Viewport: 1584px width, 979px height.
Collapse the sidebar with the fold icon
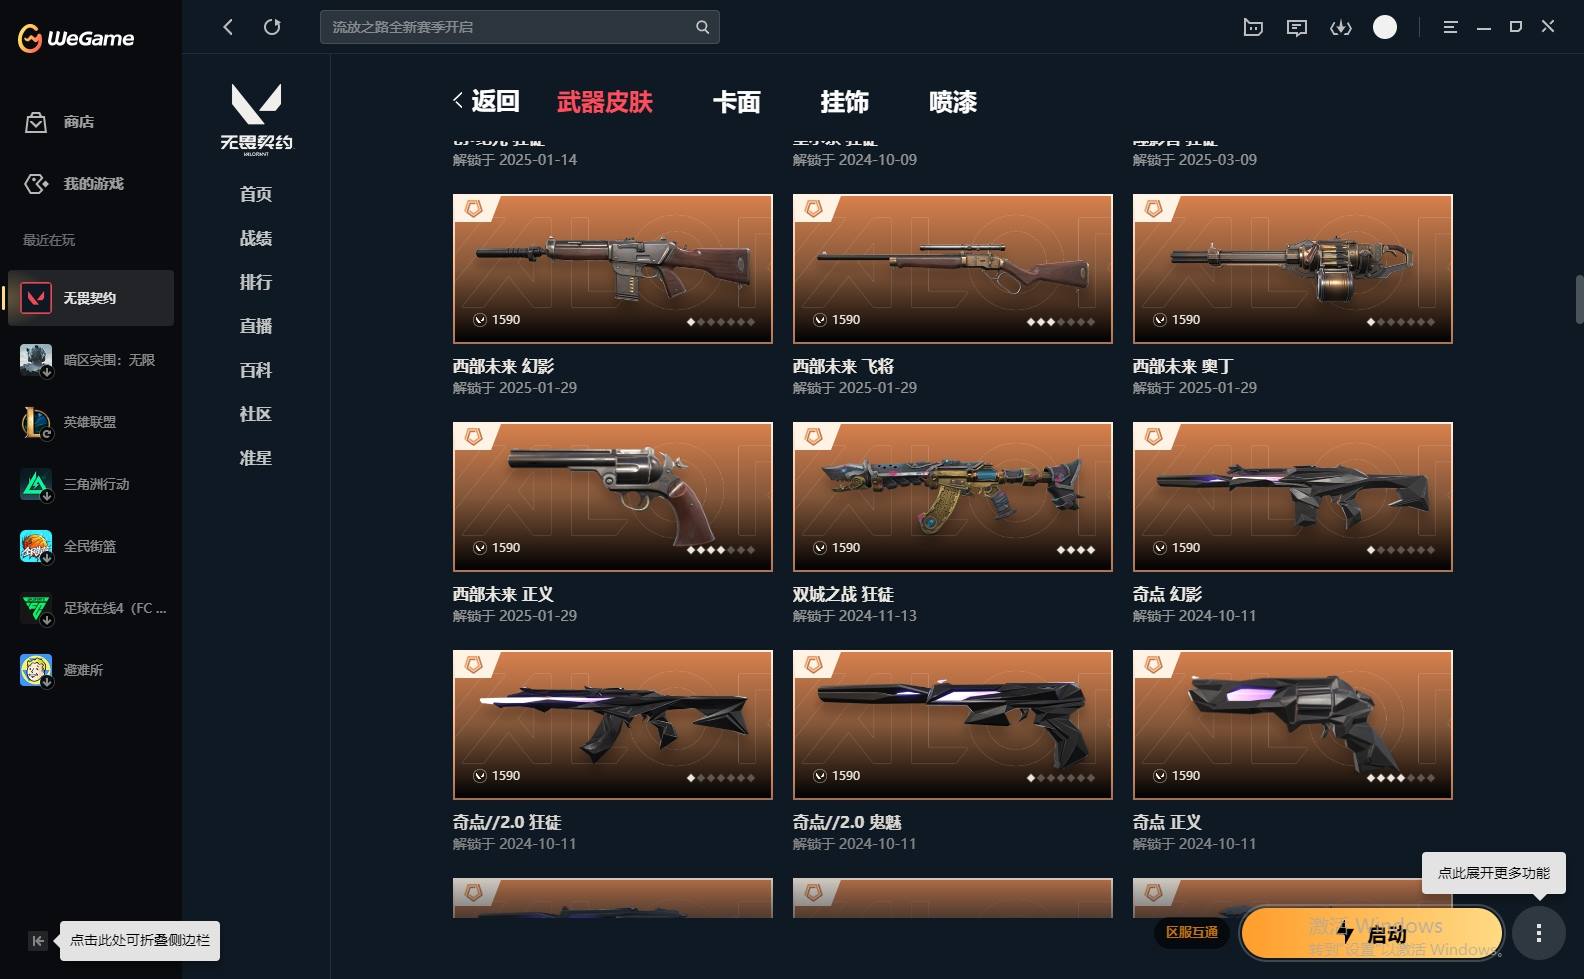[38, 940]
